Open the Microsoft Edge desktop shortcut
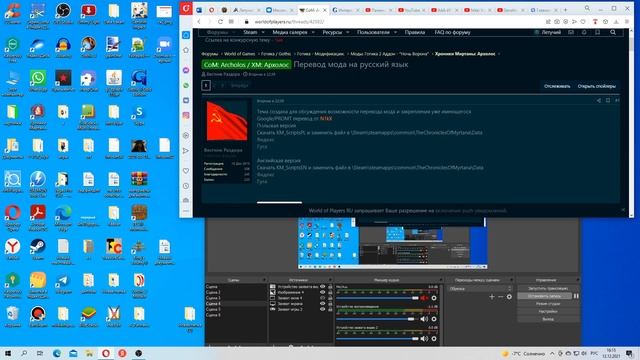Viewport: 640px width, 360px height. (x=63, y=216)
